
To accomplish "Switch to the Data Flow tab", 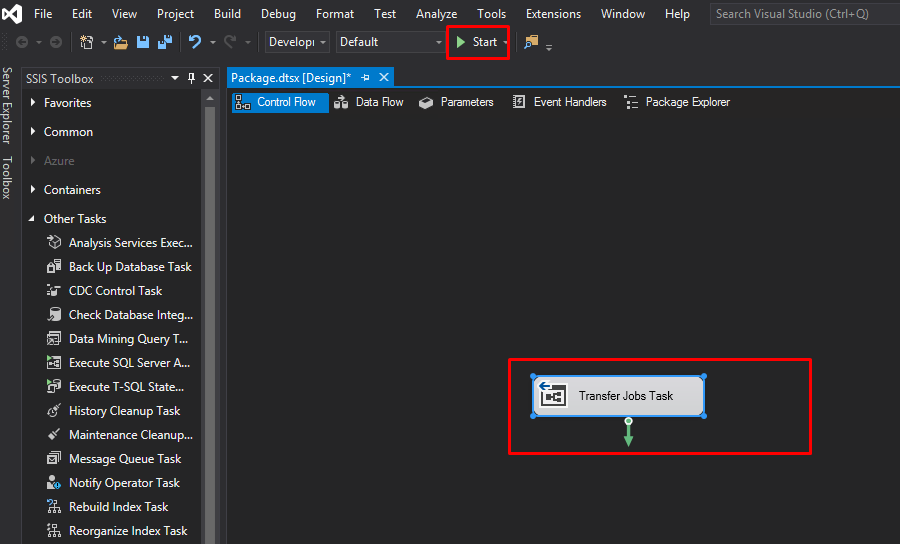I will (x=368, y=102).
